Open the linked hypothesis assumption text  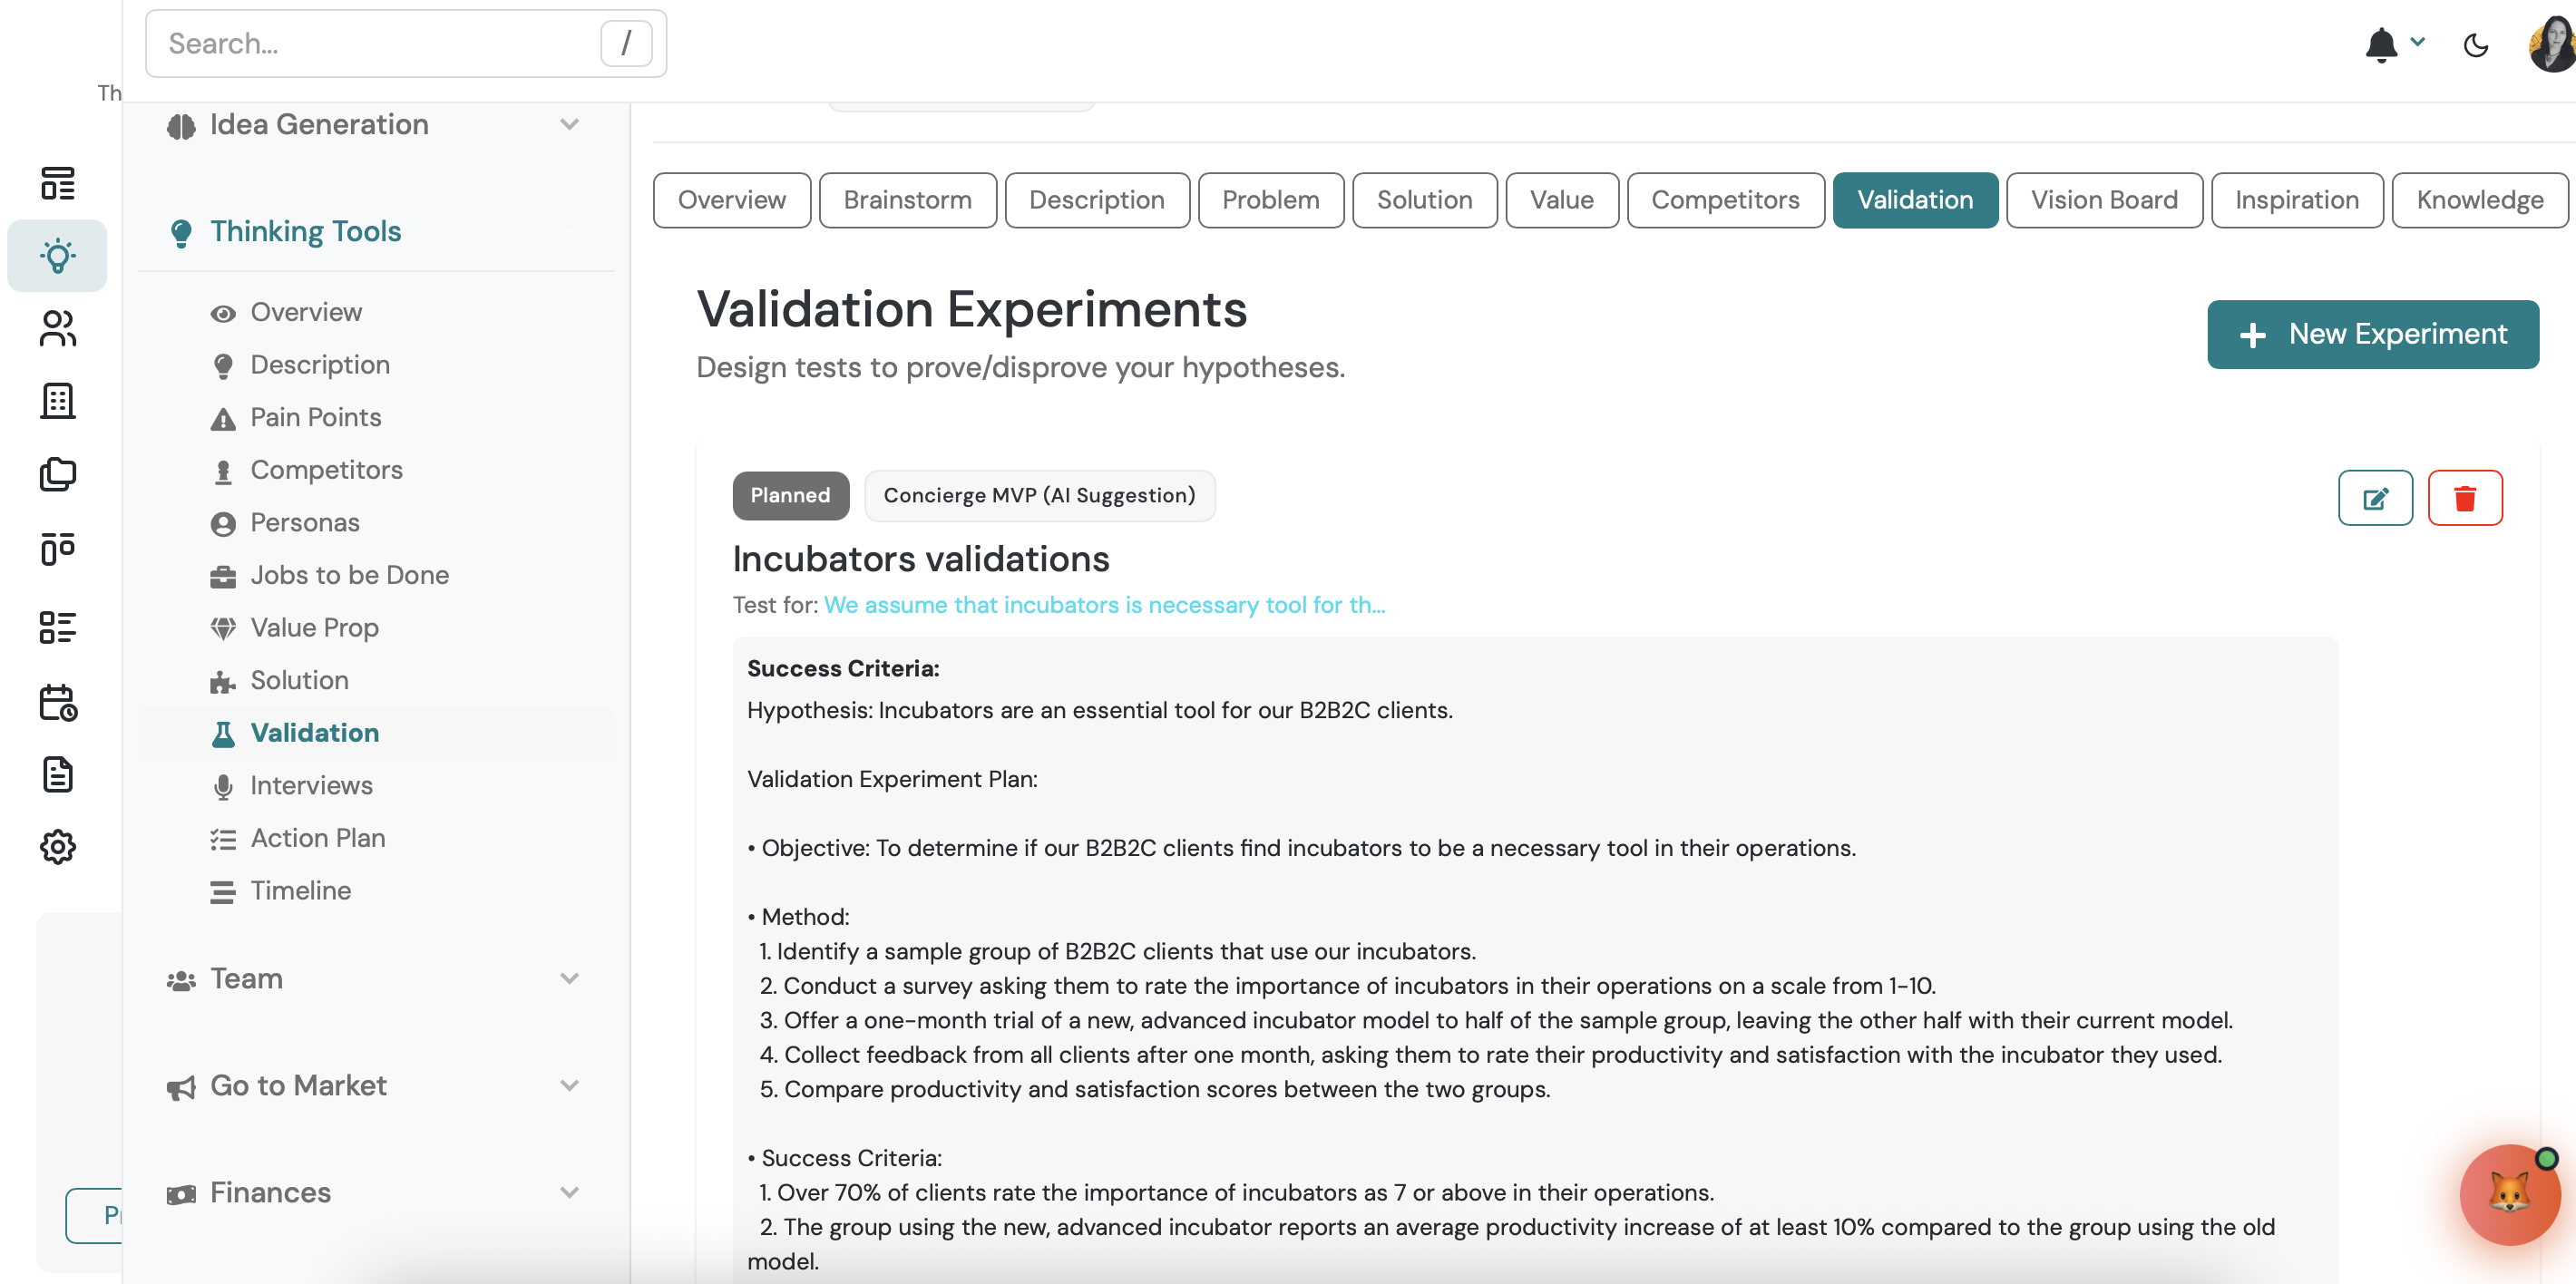point(1103,605)
